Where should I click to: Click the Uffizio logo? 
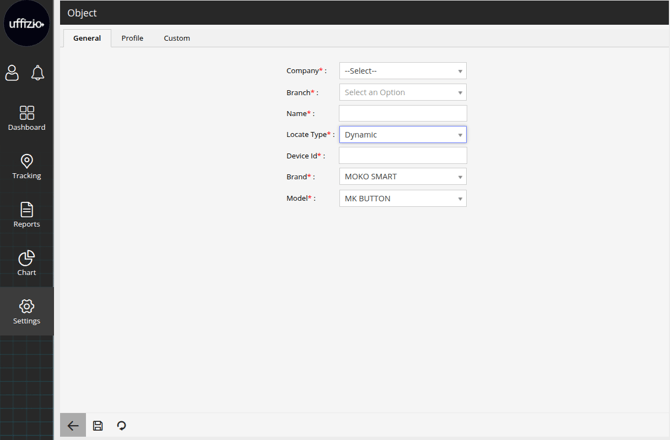click(26, 24)
